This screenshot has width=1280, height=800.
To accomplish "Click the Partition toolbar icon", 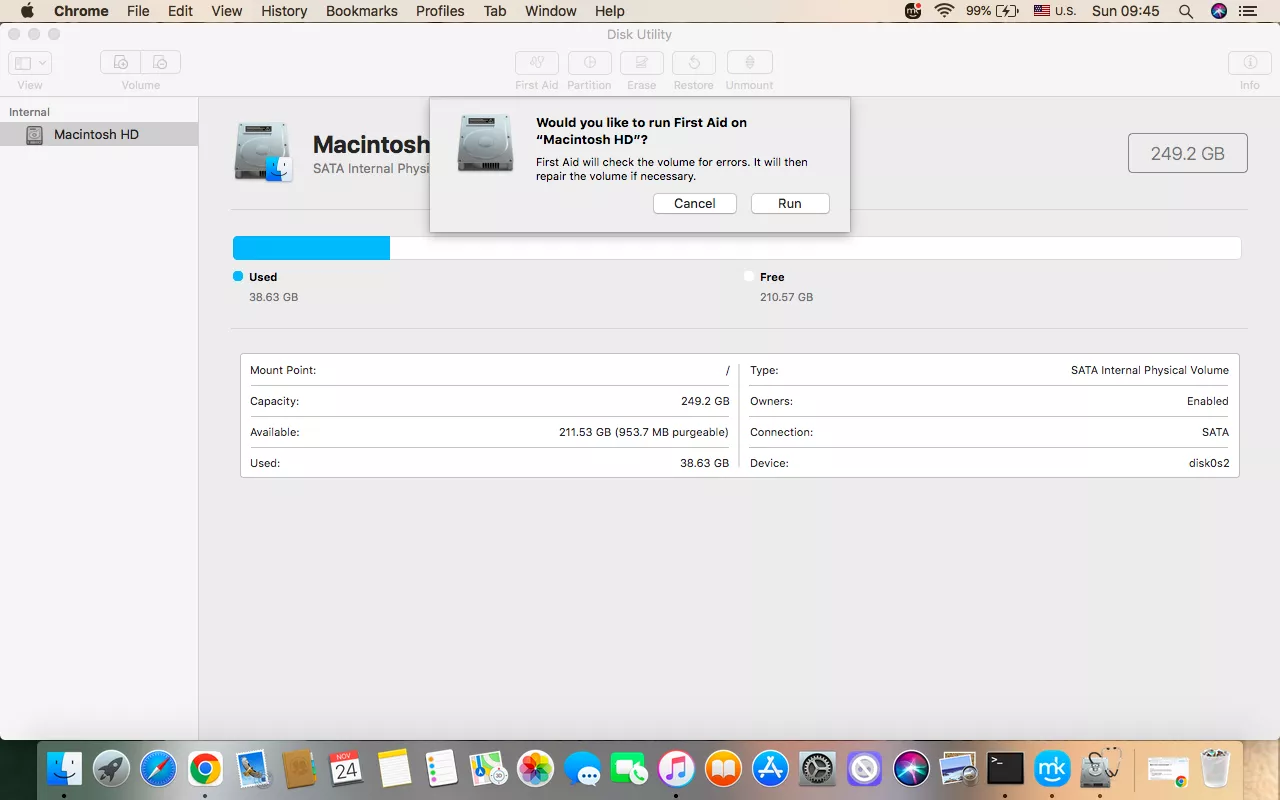I will 589,62.
